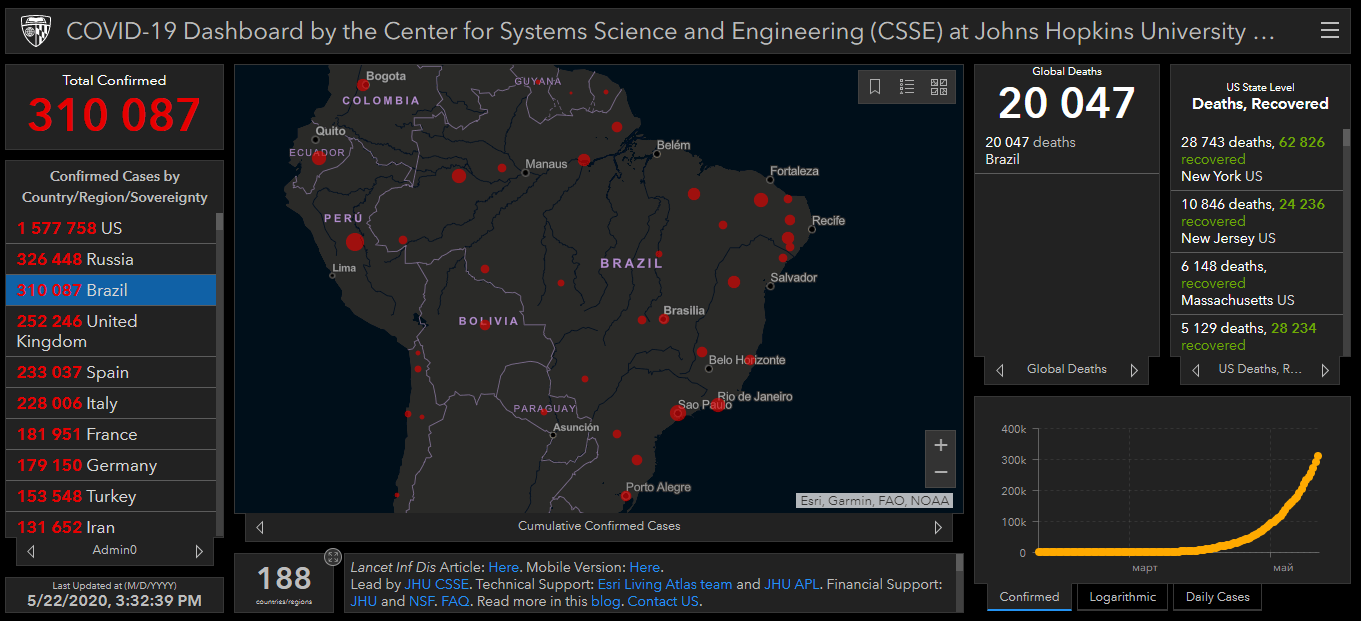Click the red case circle at Bogota
This screenshot has width=1361, height=621.
coord(364,85)
